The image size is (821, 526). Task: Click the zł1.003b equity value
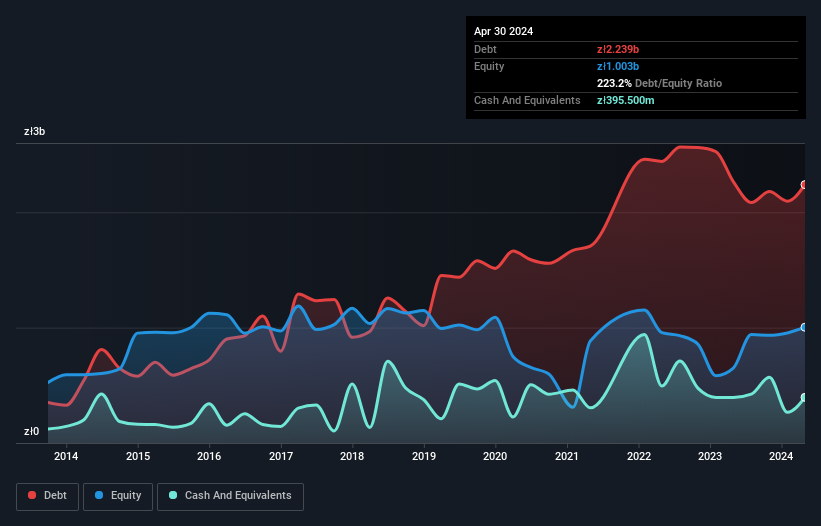618,66
